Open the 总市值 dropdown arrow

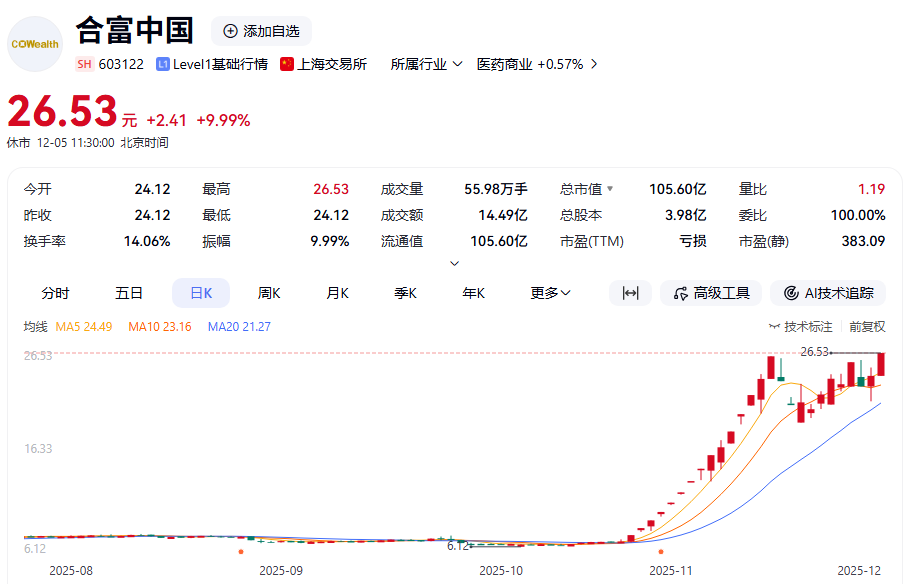click(x=610, y=189)
